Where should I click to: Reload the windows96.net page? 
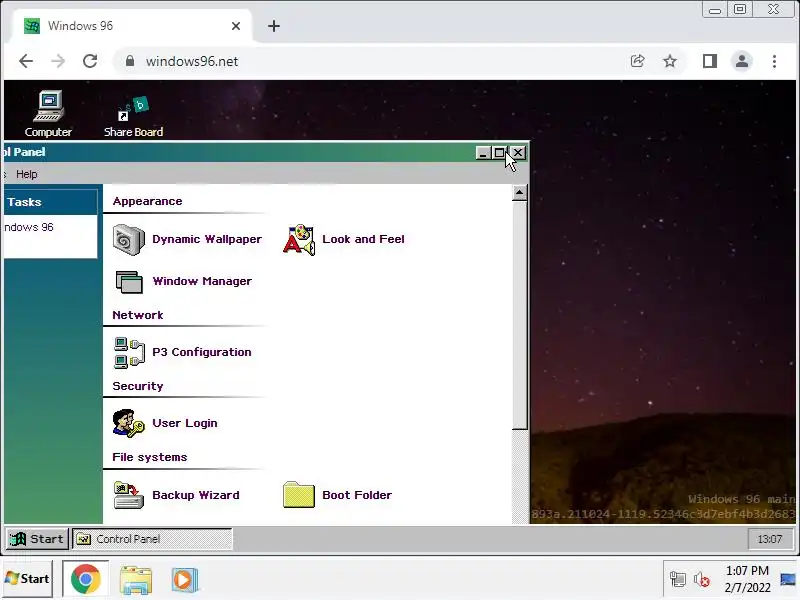[90, 61]
